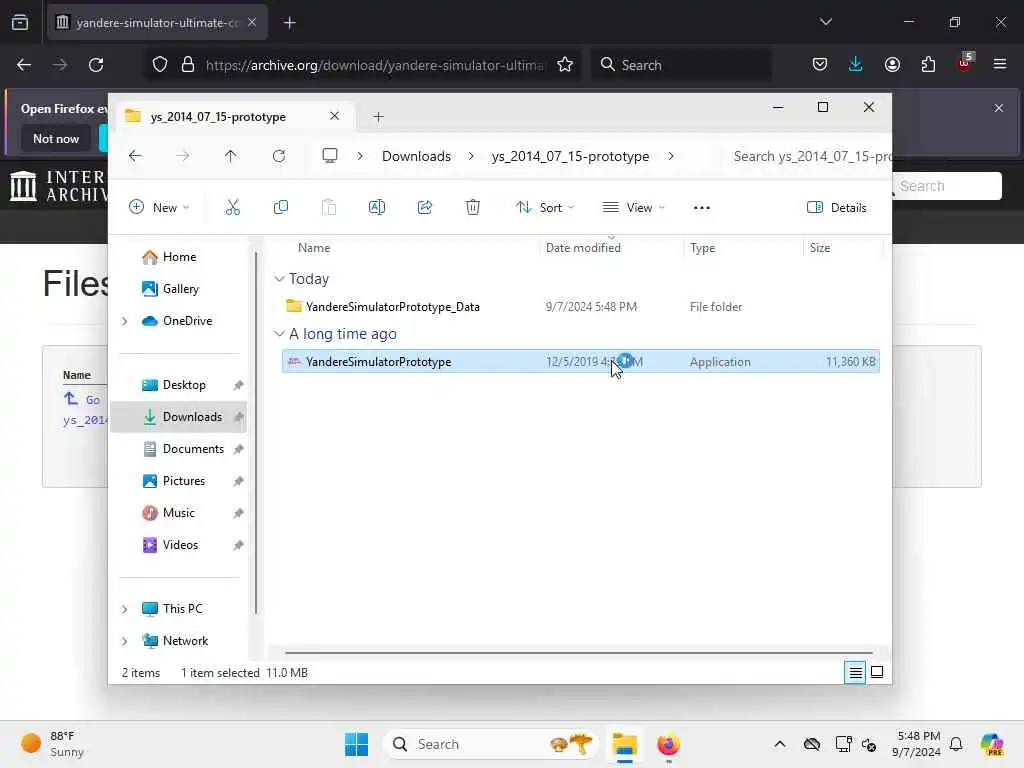Click chevron after Downloads in address bar

tap(471, 156)
